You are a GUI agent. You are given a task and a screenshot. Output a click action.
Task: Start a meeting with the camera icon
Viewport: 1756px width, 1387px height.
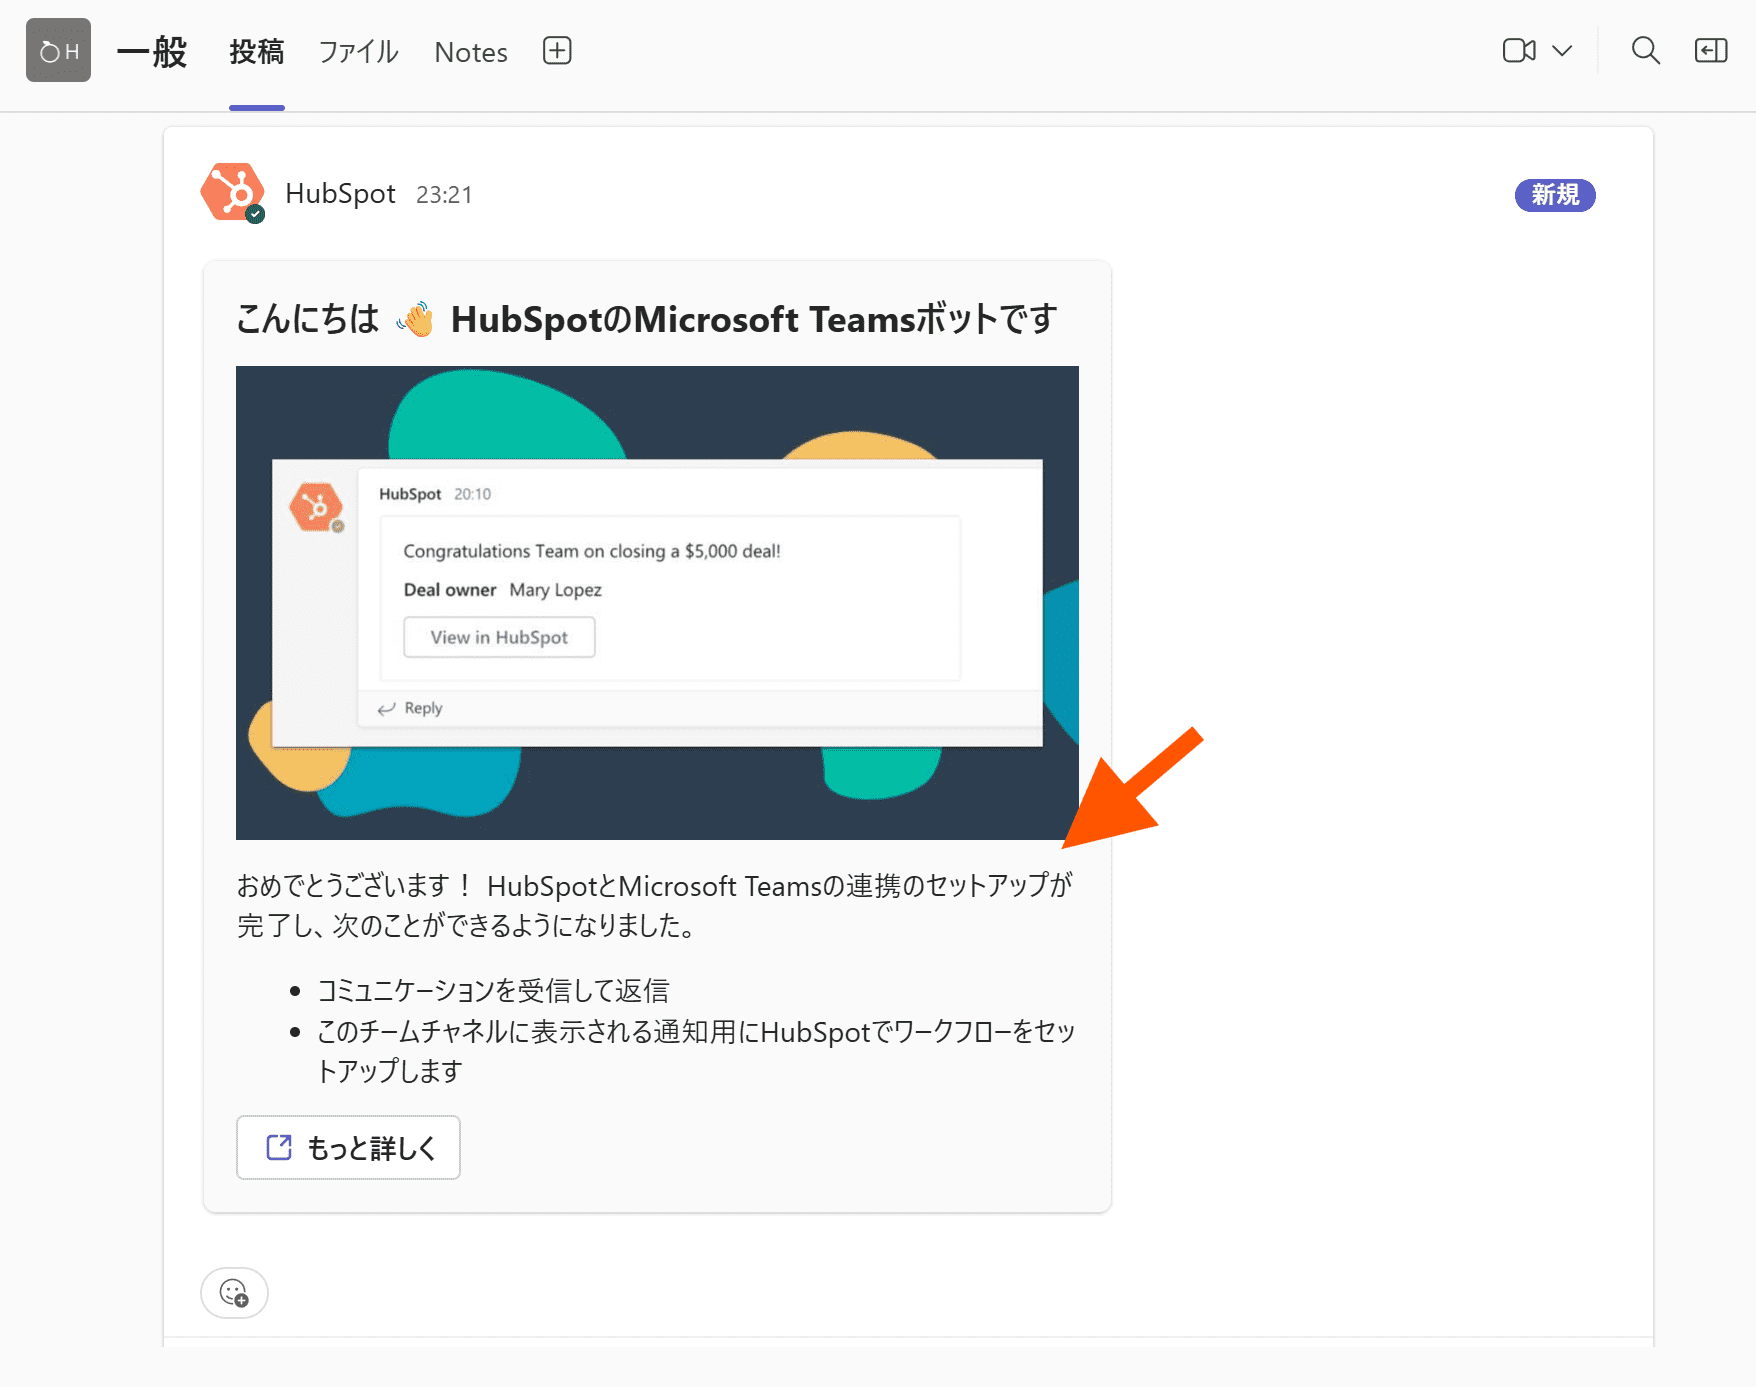click(x=1518, y=51)
